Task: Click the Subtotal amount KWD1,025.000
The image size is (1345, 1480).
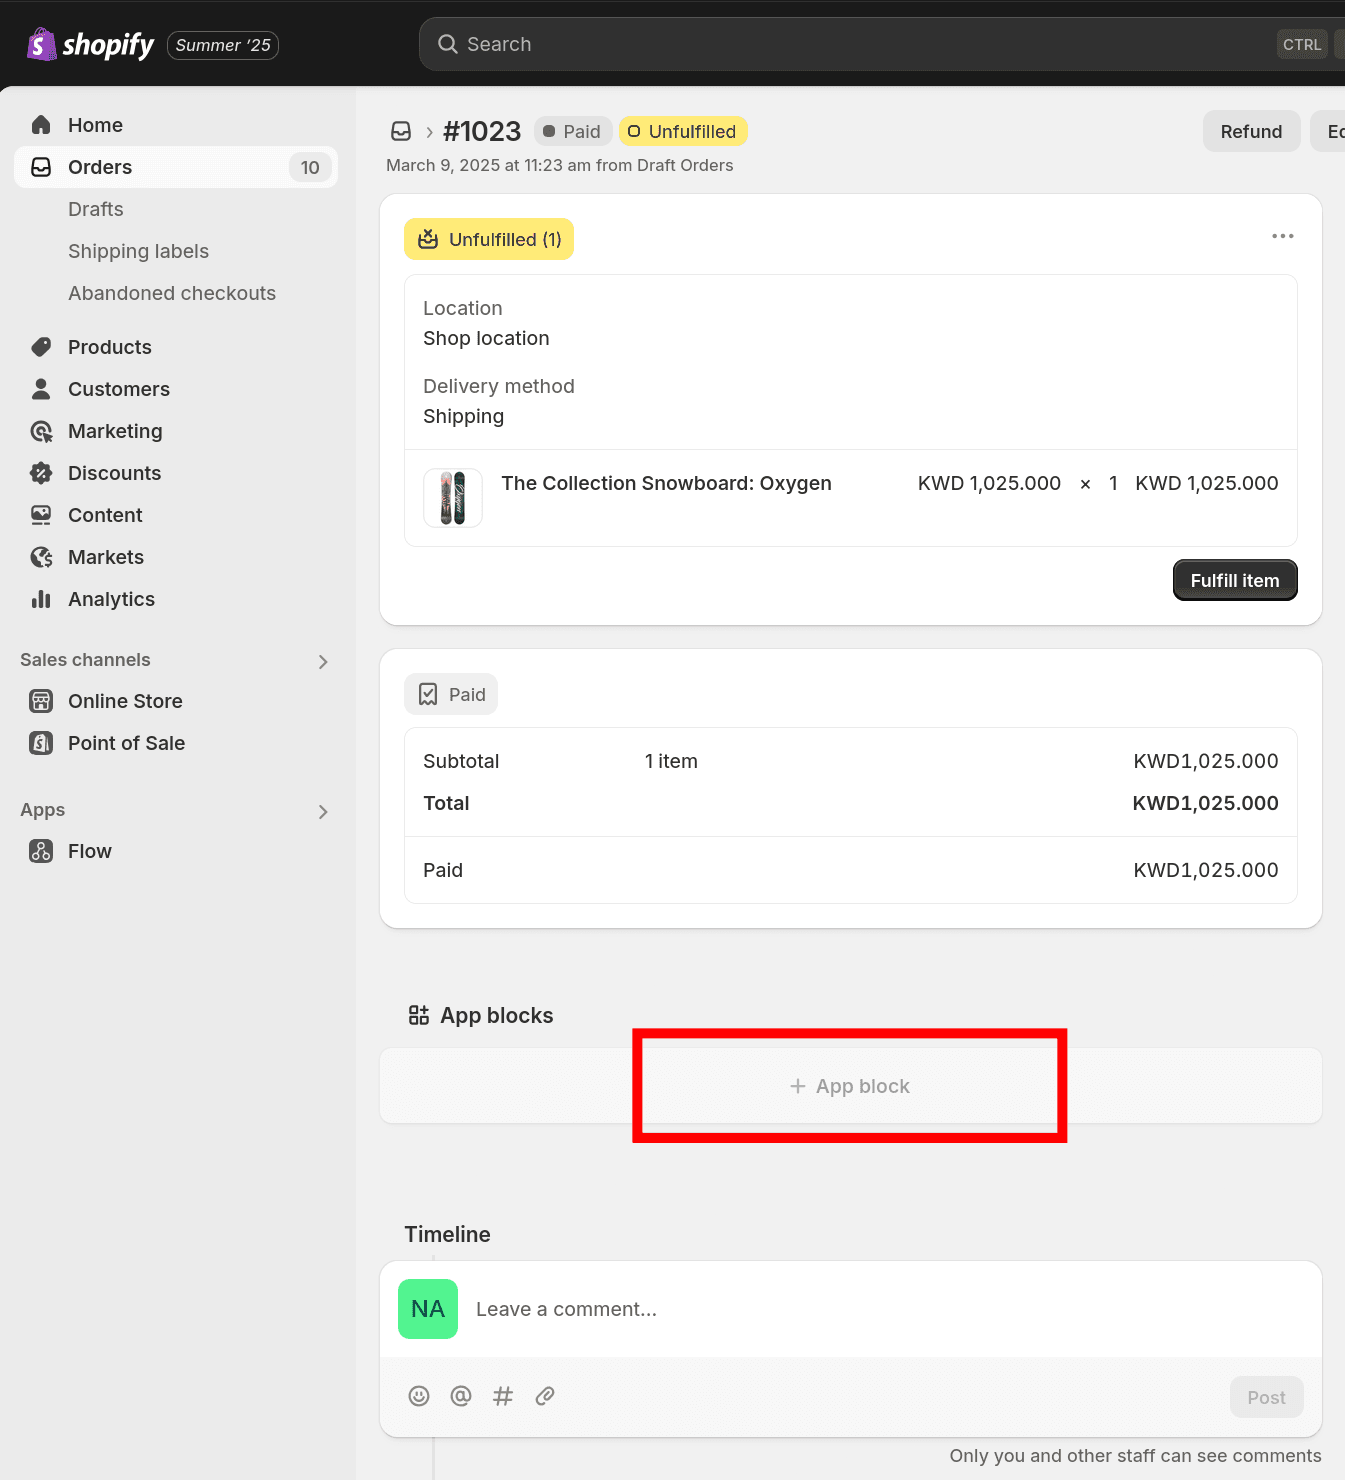Action: [1206, 761]
